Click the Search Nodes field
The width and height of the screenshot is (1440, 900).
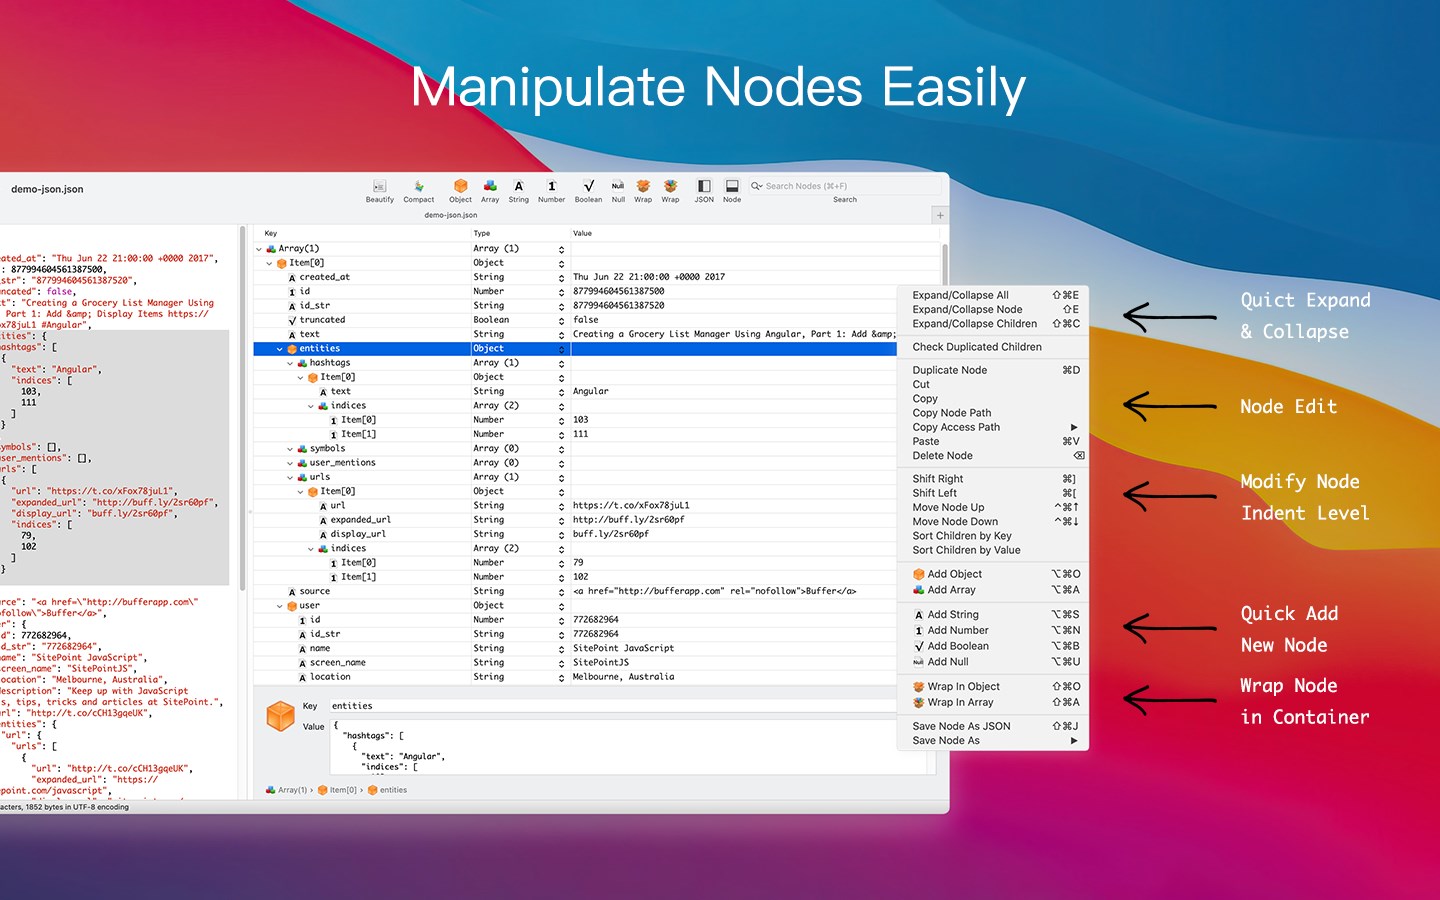(845, 186)
